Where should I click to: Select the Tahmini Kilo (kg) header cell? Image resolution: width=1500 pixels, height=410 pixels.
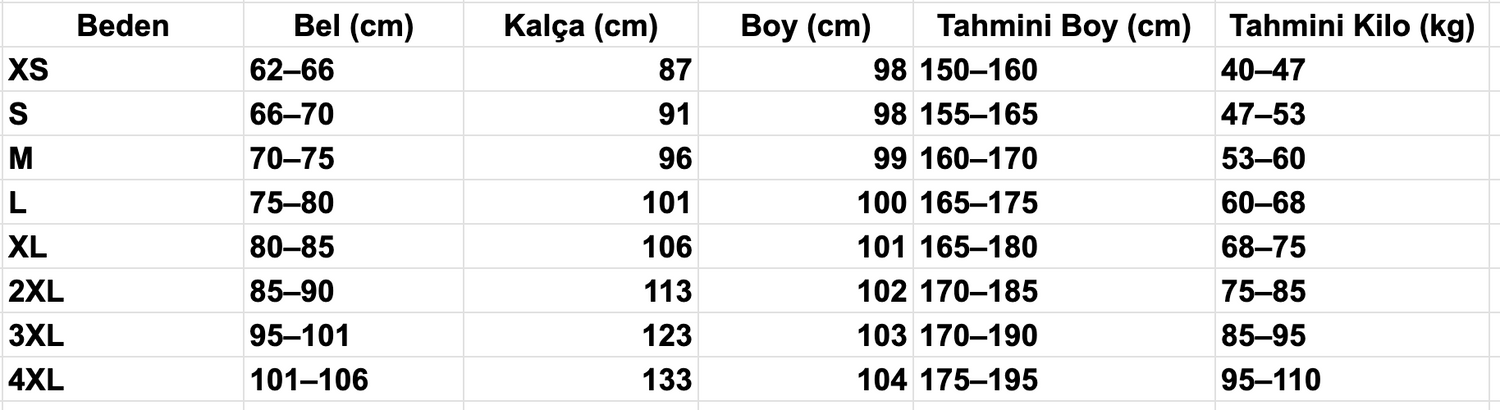click(1353, 28)
